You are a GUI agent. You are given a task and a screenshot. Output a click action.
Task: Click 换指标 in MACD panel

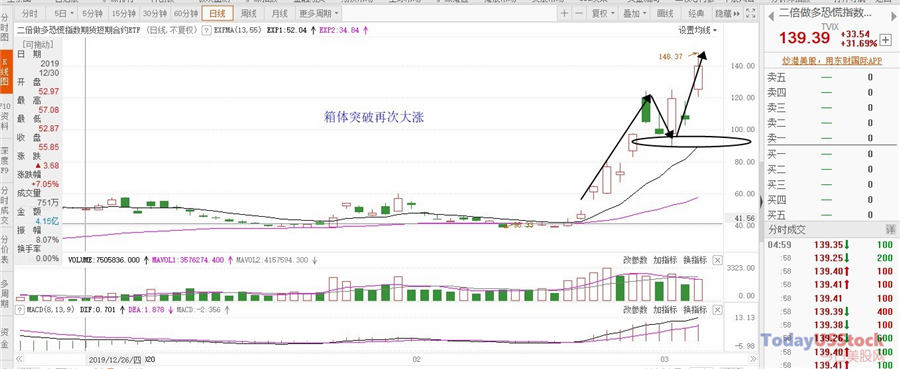[695, 309]
